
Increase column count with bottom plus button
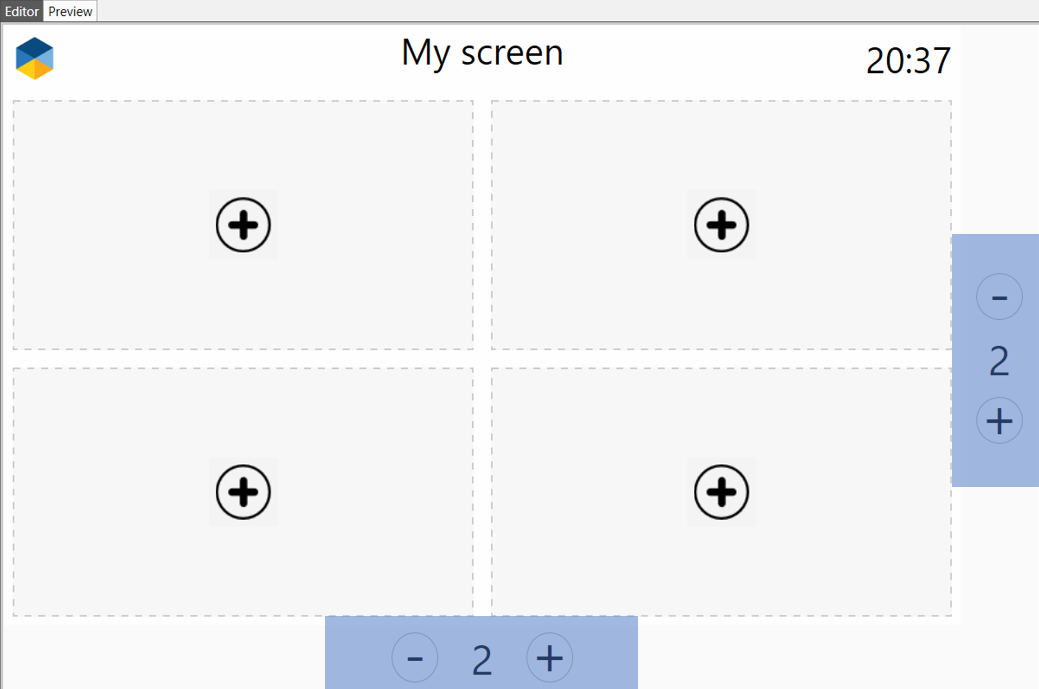pyautogui.click(x=549, y=658)
